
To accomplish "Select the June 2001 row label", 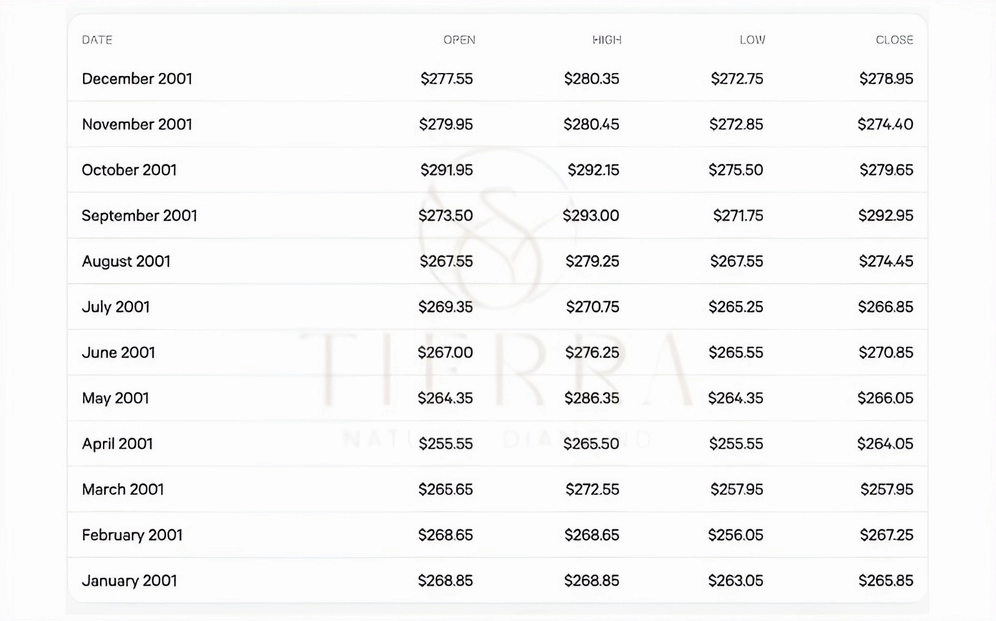I will click(x=118, y=353).
